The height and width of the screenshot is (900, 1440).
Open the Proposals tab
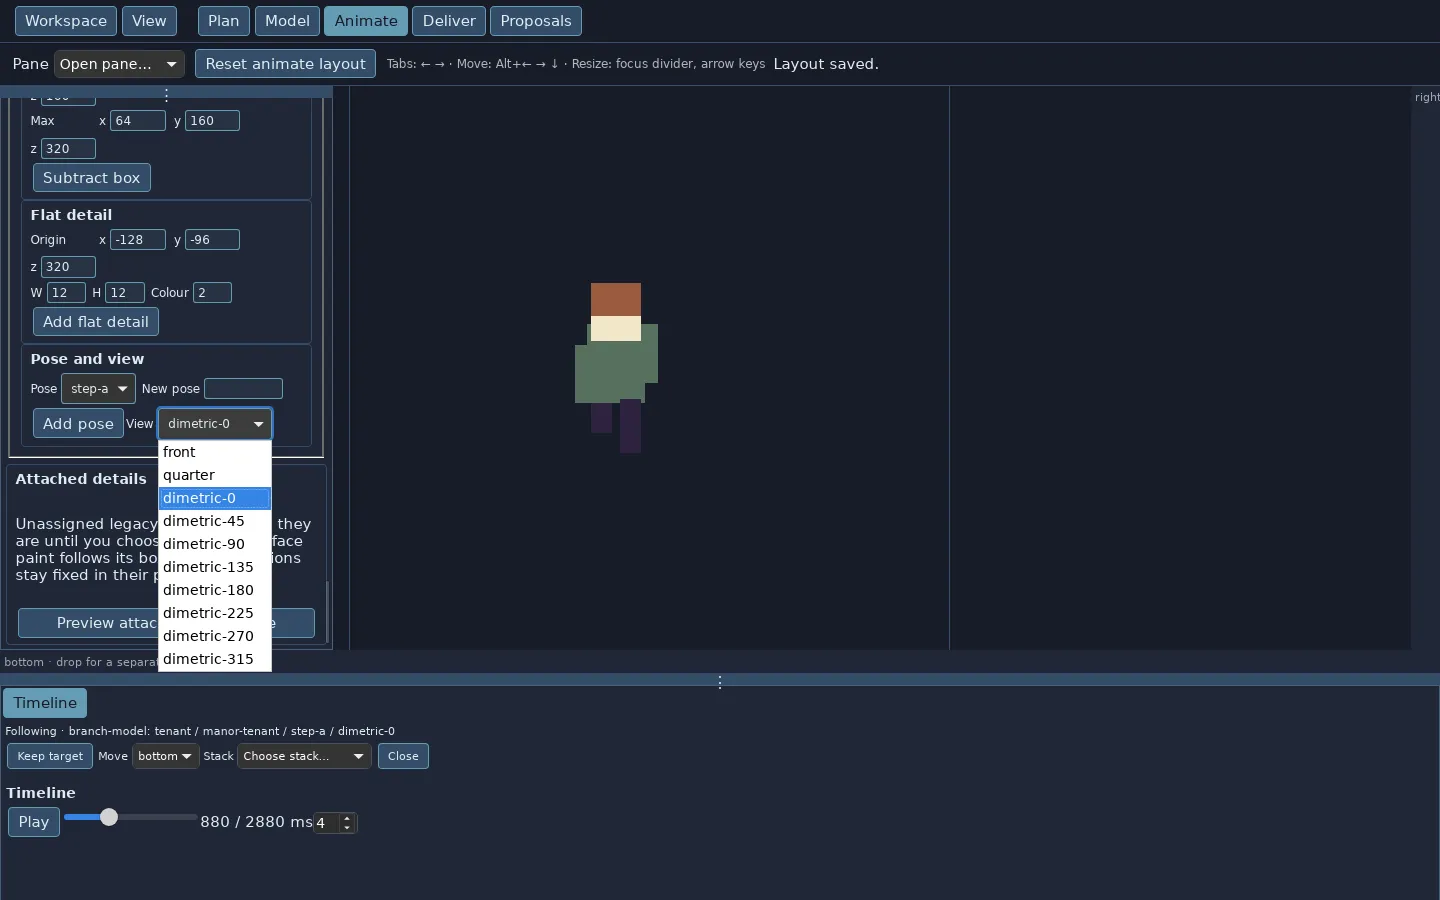point(536,21)
